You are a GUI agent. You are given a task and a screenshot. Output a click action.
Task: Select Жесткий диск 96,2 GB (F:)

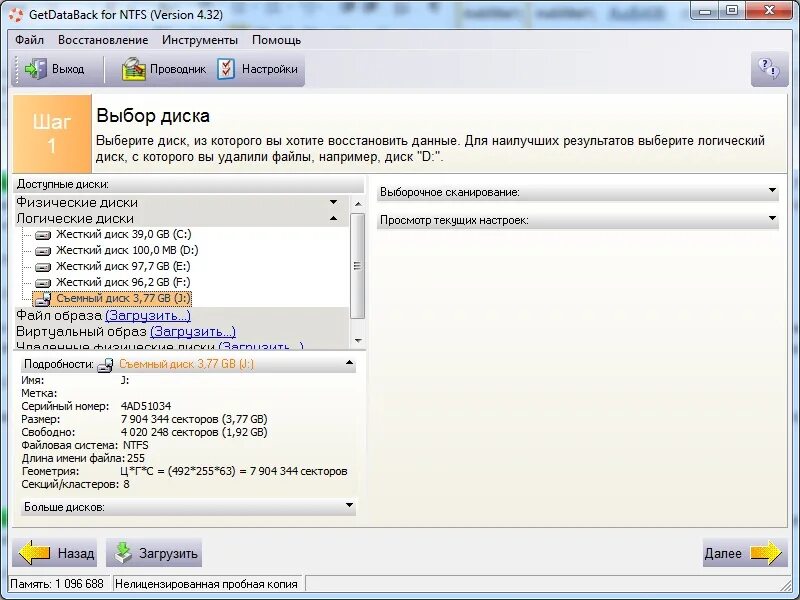coord(123,282)
